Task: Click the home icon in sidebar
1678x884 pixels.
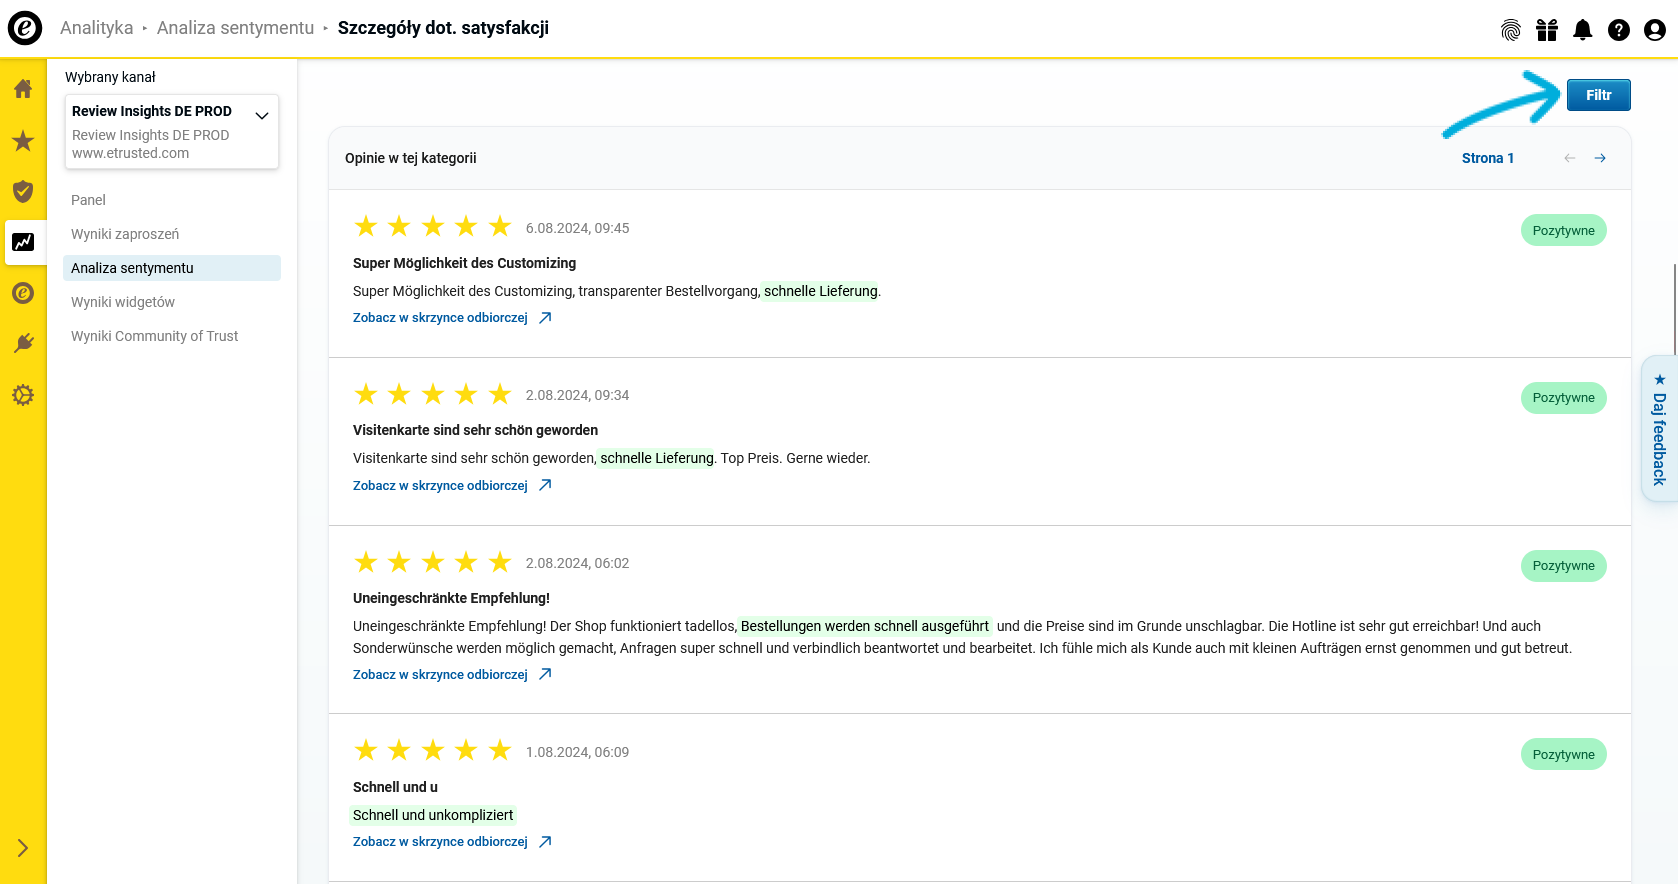Action: click(x=23, y=89)
